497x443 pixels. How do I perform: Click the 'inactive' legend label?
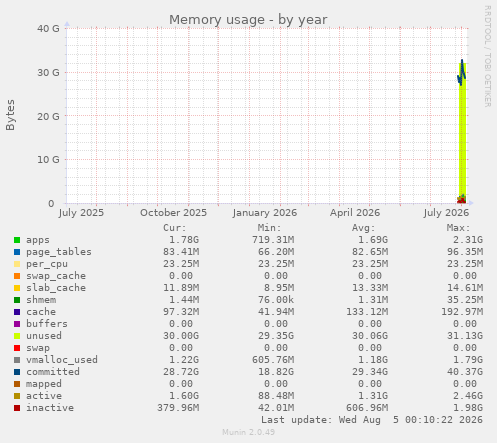50,408
